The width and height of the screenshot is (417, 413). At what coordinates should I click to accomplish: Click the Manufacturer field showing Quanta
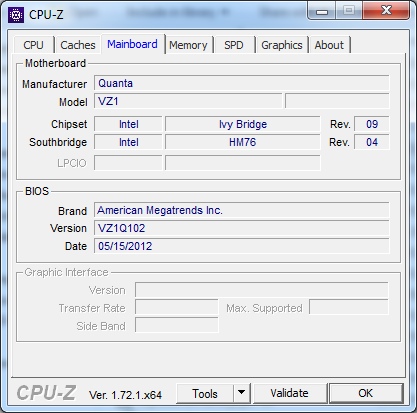click(242, 83)
